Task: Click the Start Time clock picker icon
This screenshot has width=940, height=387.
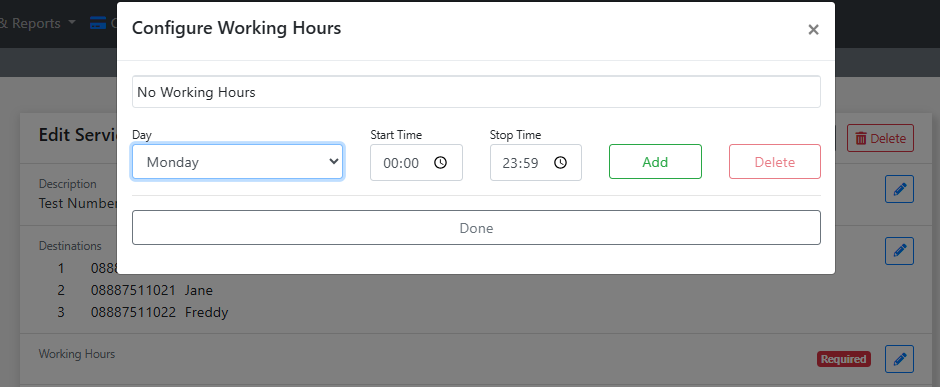Action: (441, 162)
